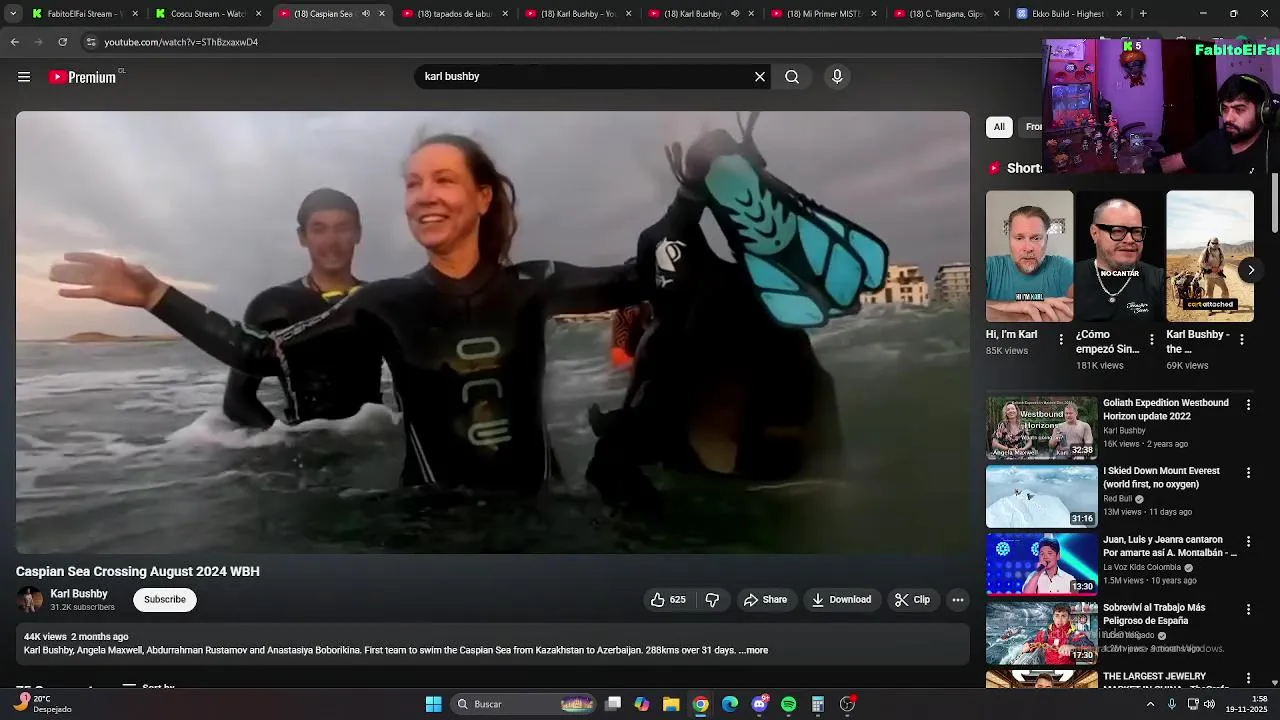Create a clip with the Clip button
Screen dimensions: 1280x720
[912, 600]
